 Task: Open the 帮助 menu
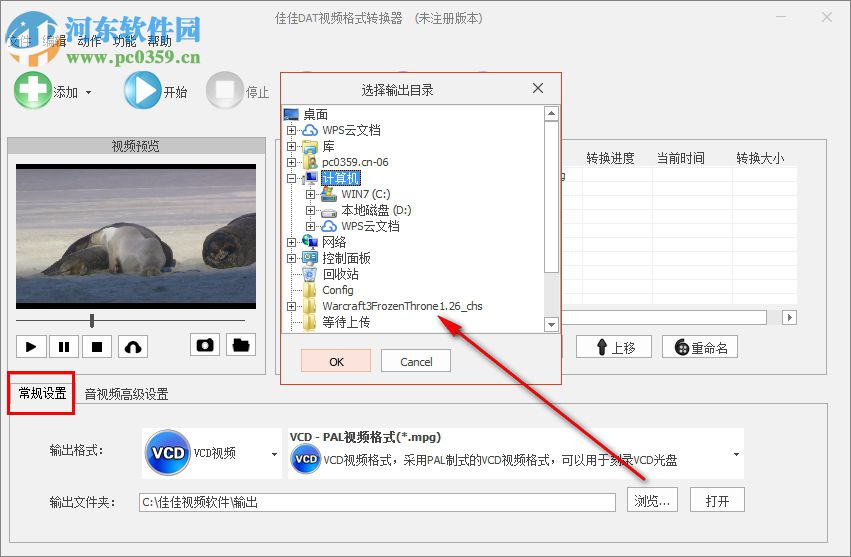(160, 41)
